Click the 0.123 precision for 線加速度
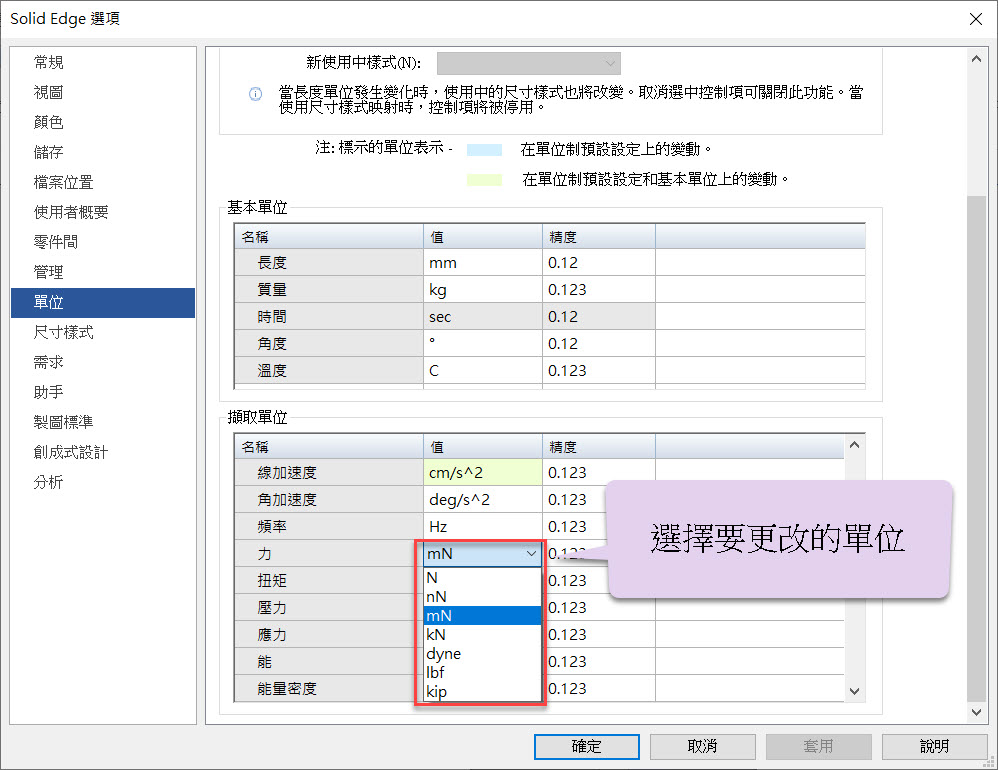The width and height of the screenshot is (998, 770). tap(598, 473)
